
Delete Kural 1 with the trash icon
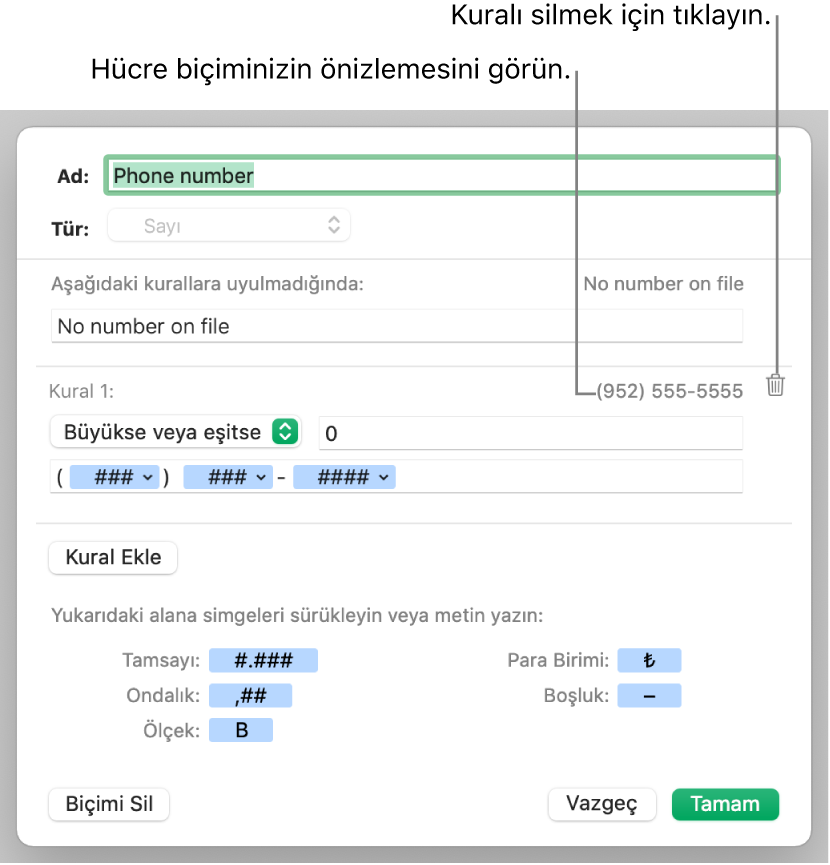coord(775,385)
